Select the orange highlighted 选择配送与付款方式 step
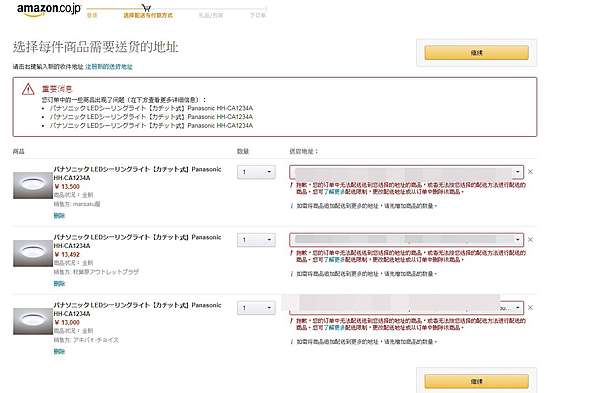The height and width of the screenshot is (393, 600). tap(148, 15)
